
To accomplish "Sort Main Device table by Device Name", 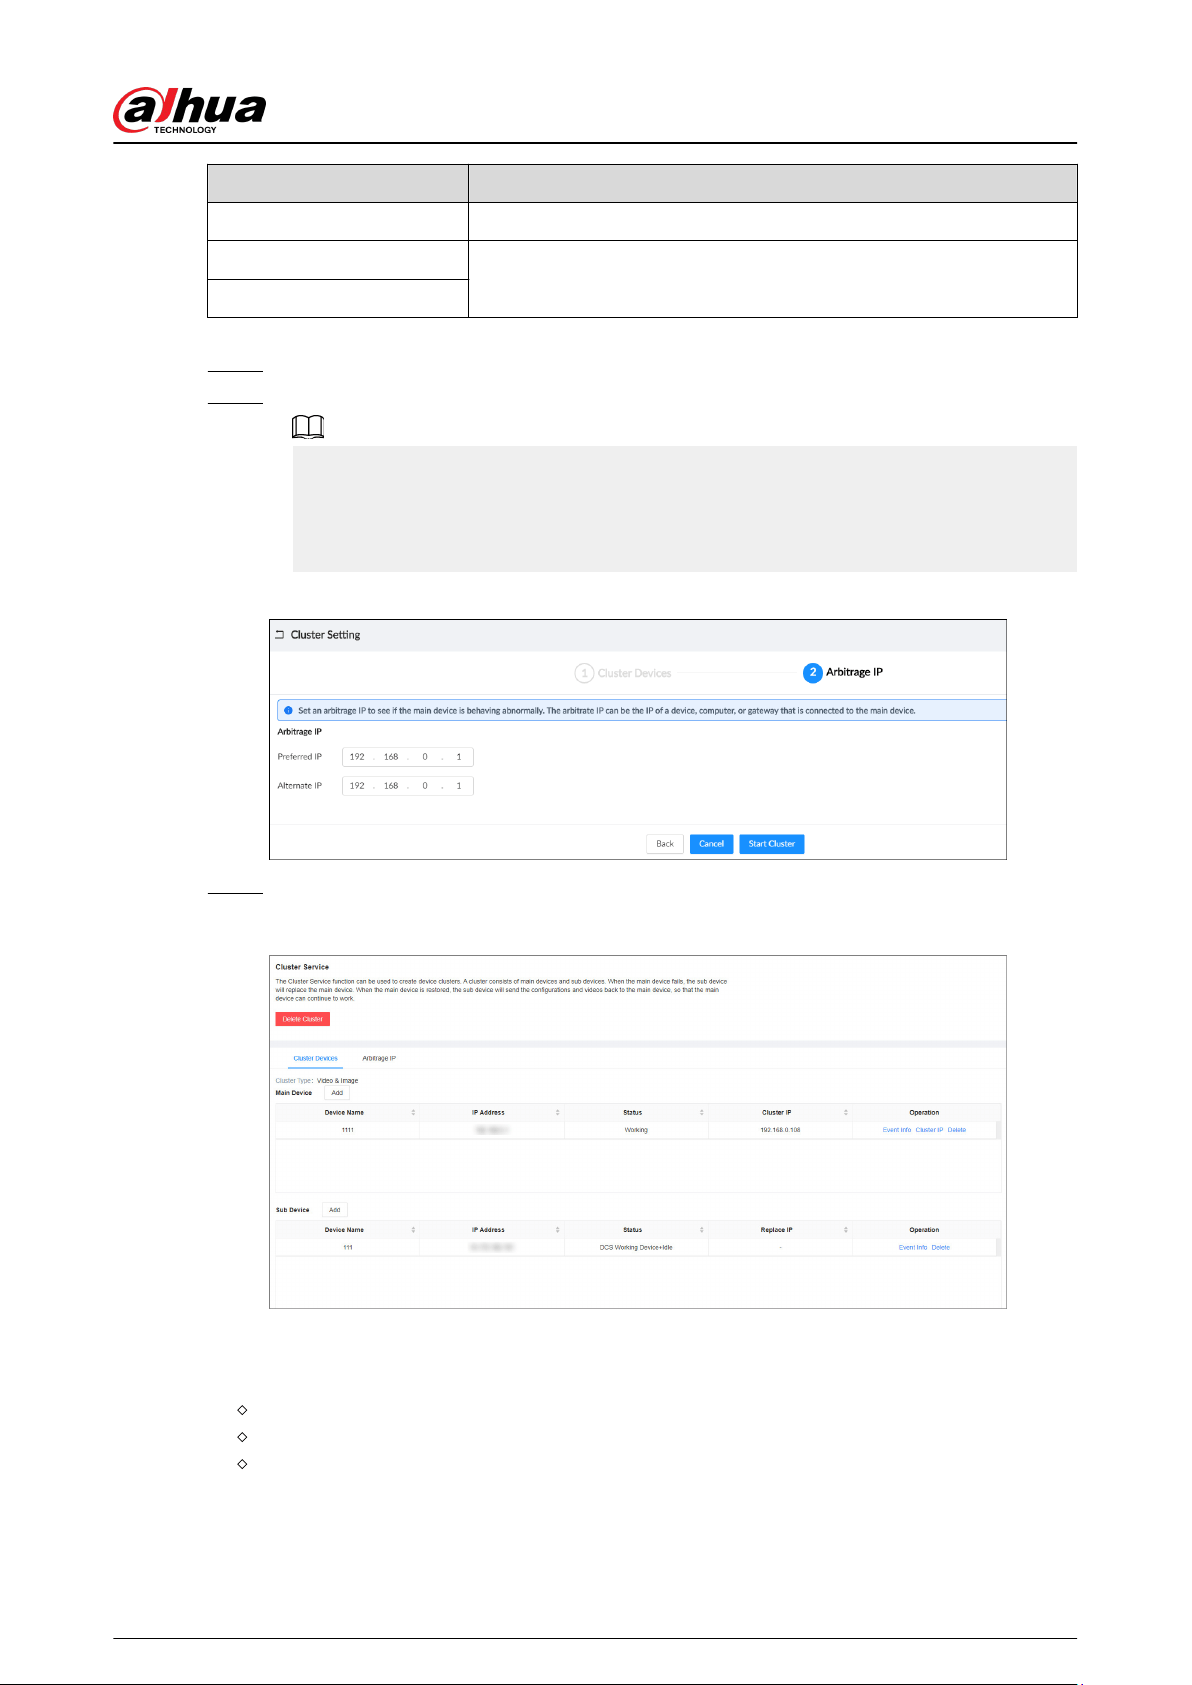I will point(413,1113).
